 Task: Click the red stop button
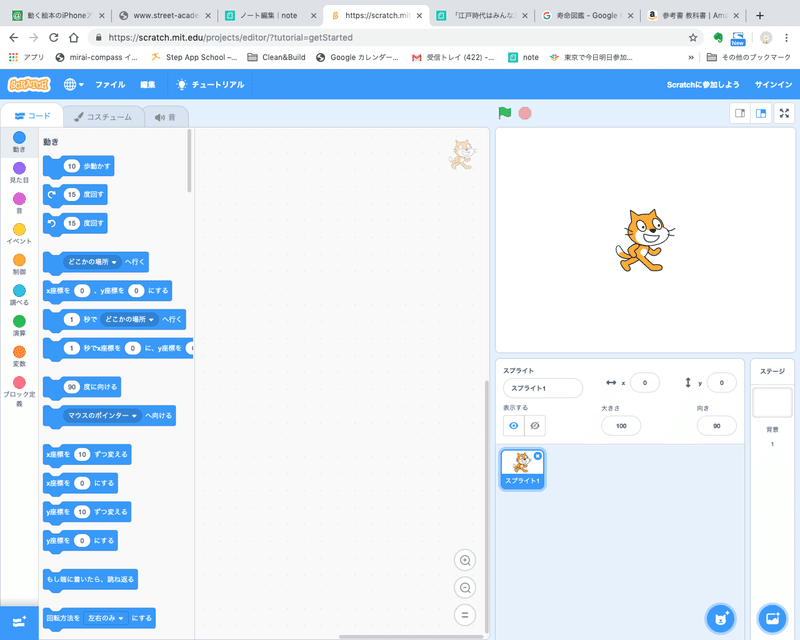pyautogui.click(x=525, y=113)
